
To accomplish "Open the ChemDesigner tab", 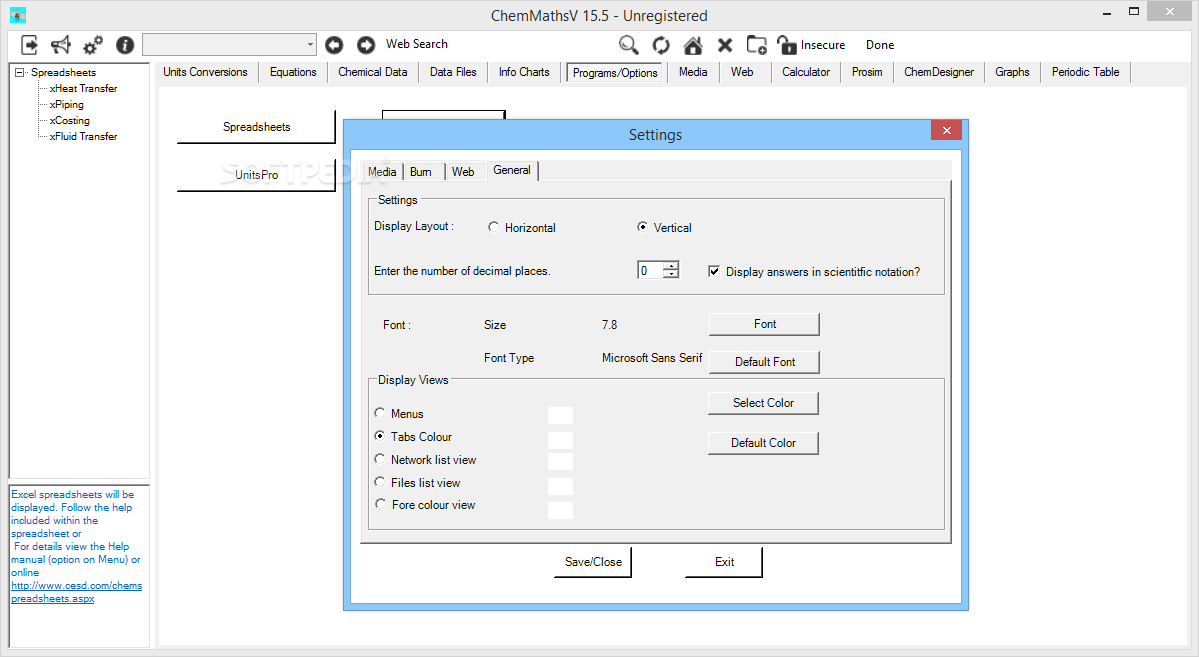I will coord(939,72).
